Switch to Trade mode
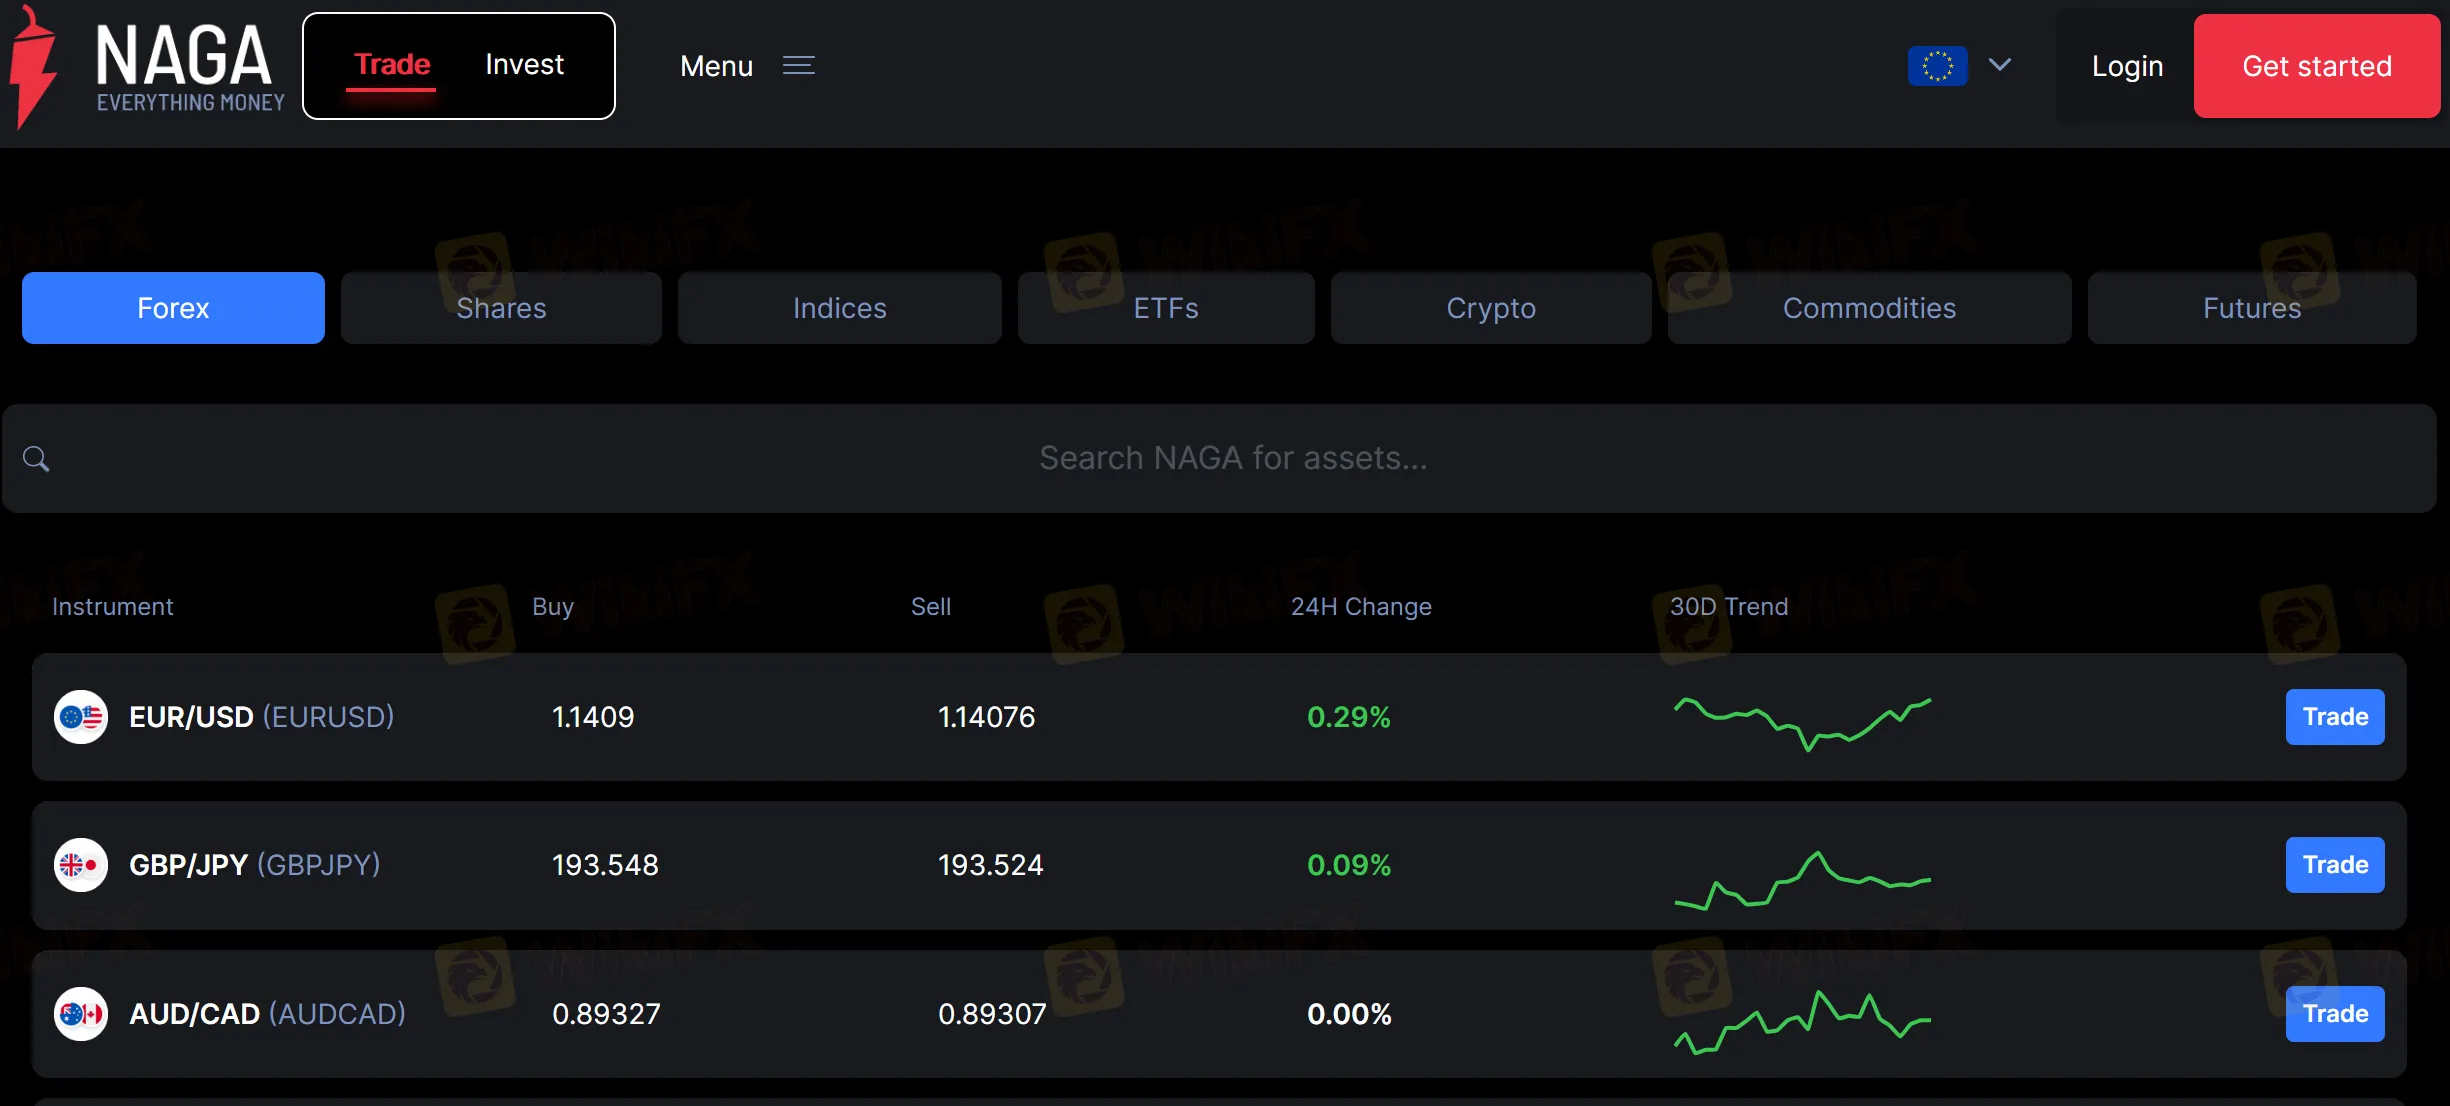 392,65
